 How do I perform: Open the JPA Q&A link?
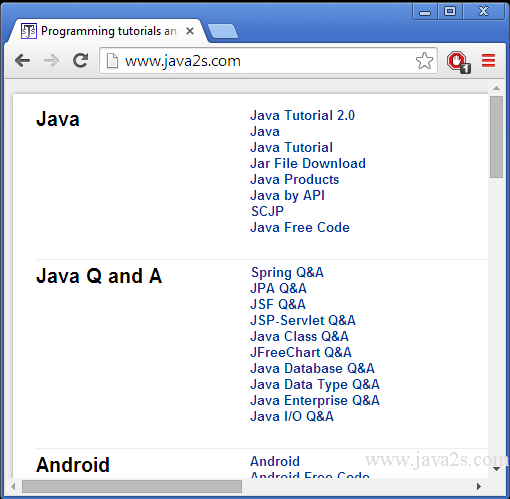click(x=278, y=288)
